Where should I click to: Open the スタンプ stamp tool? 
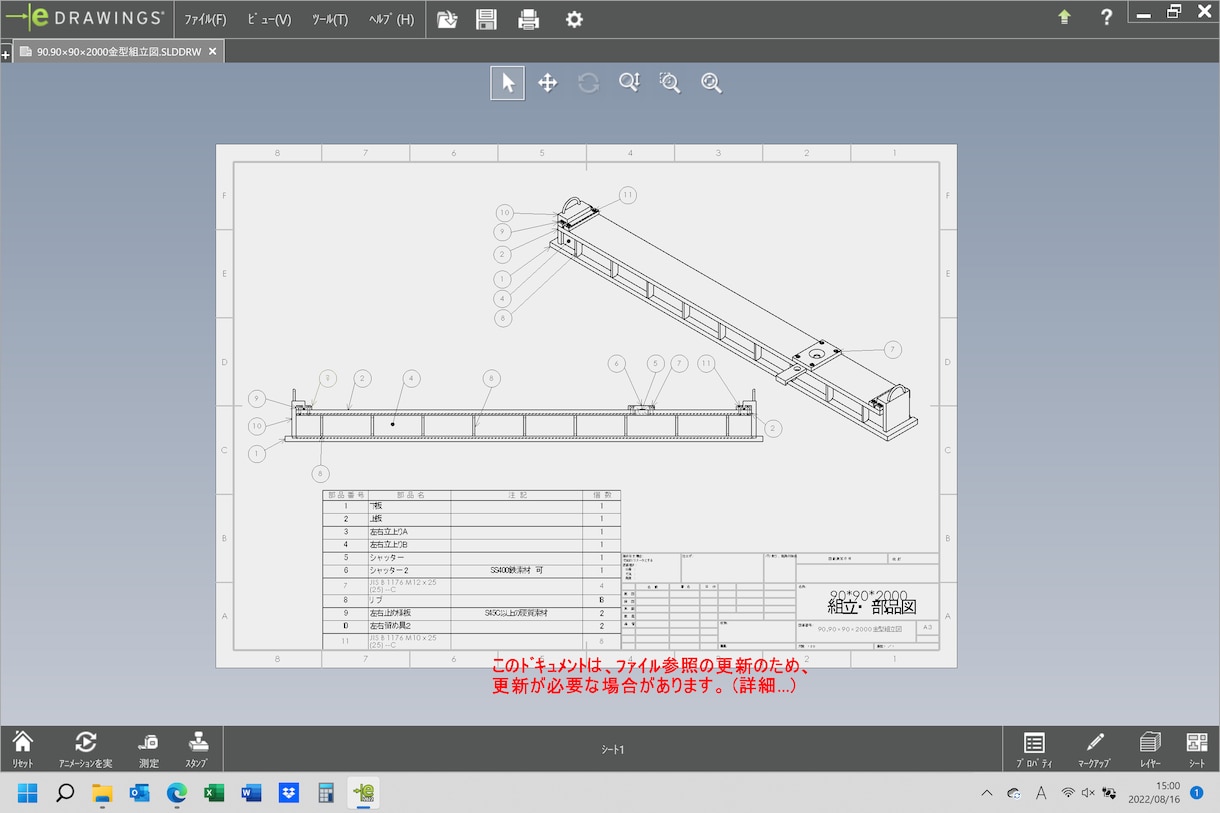coord(197,749)
